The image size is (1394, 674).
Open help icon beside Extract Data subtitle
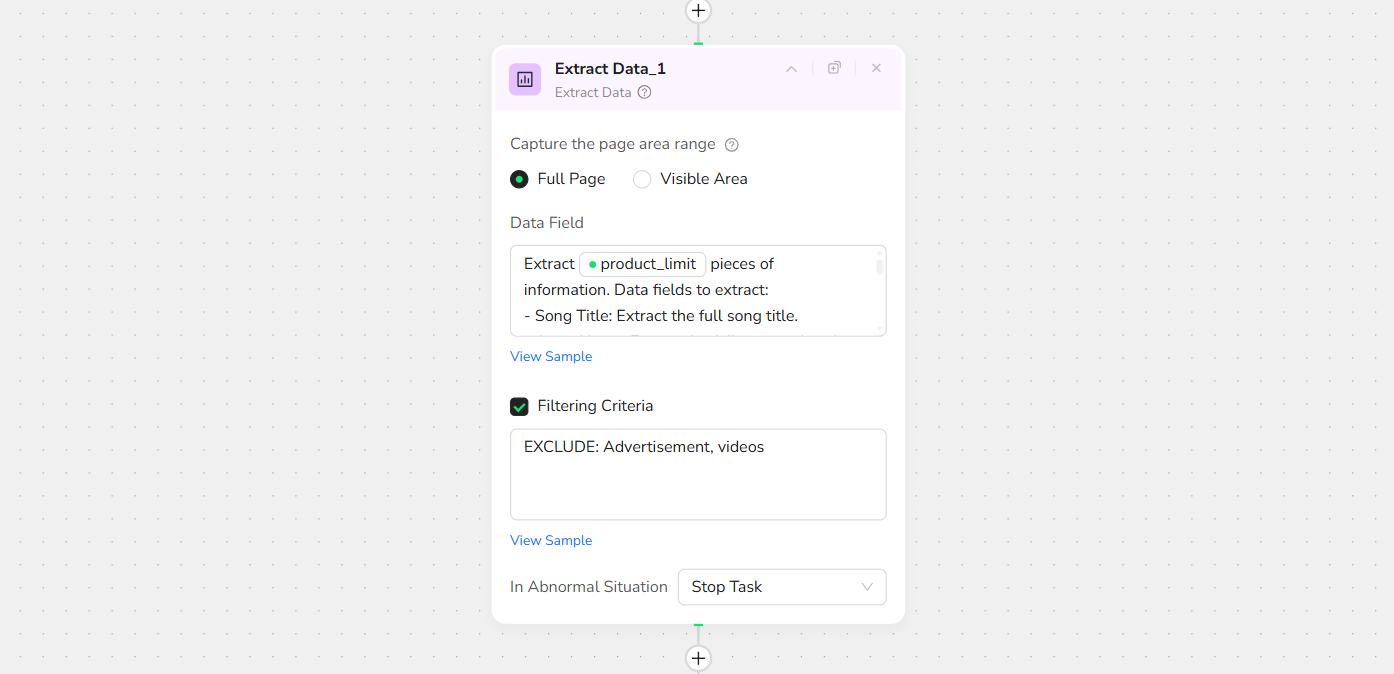point(645,92)
